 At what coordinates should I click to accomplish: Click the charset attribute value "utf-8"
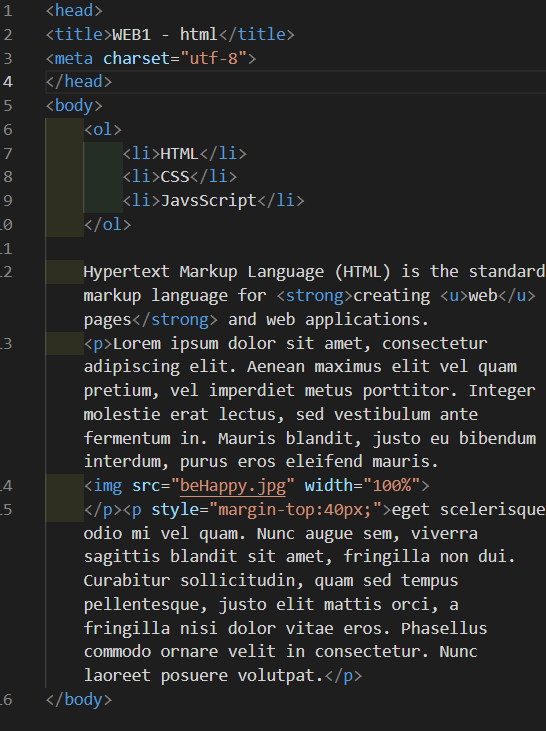click(214, 58)
